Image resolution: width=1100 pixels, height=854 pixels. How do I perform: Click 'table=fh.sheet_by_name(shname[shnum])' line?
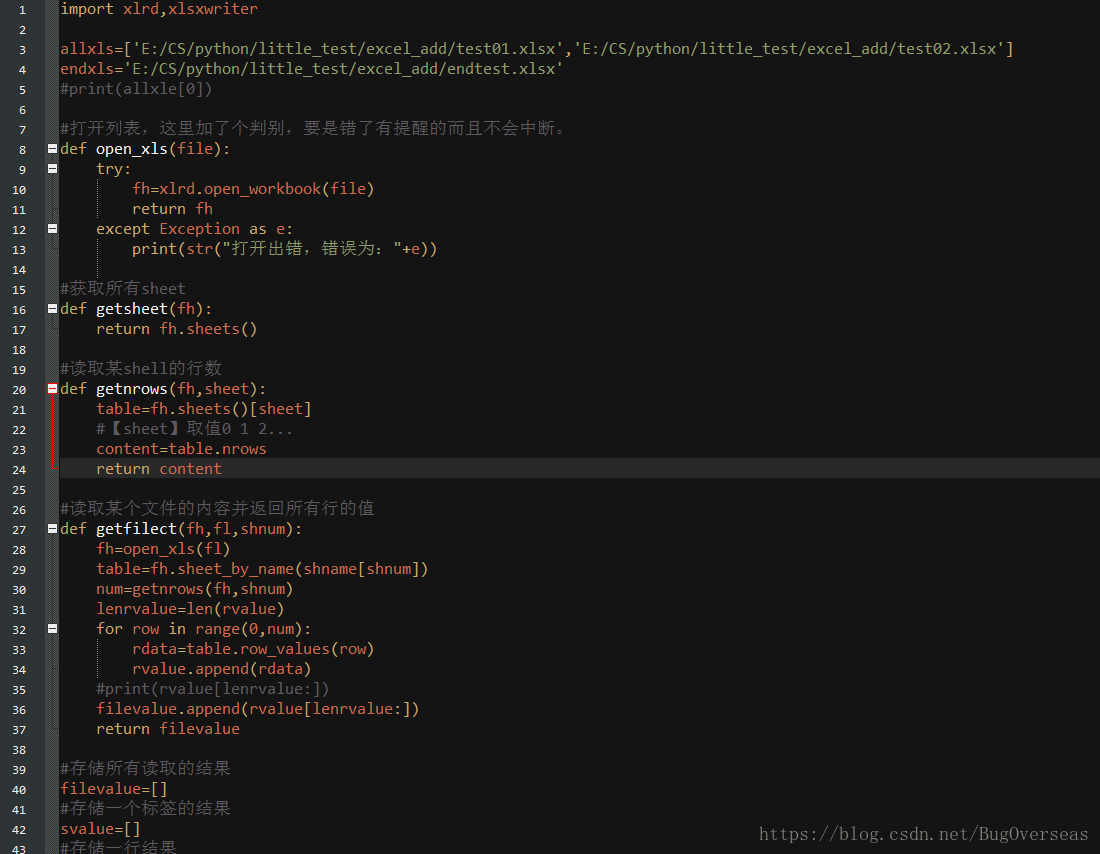pyautogui.click(x=262, y=569)
